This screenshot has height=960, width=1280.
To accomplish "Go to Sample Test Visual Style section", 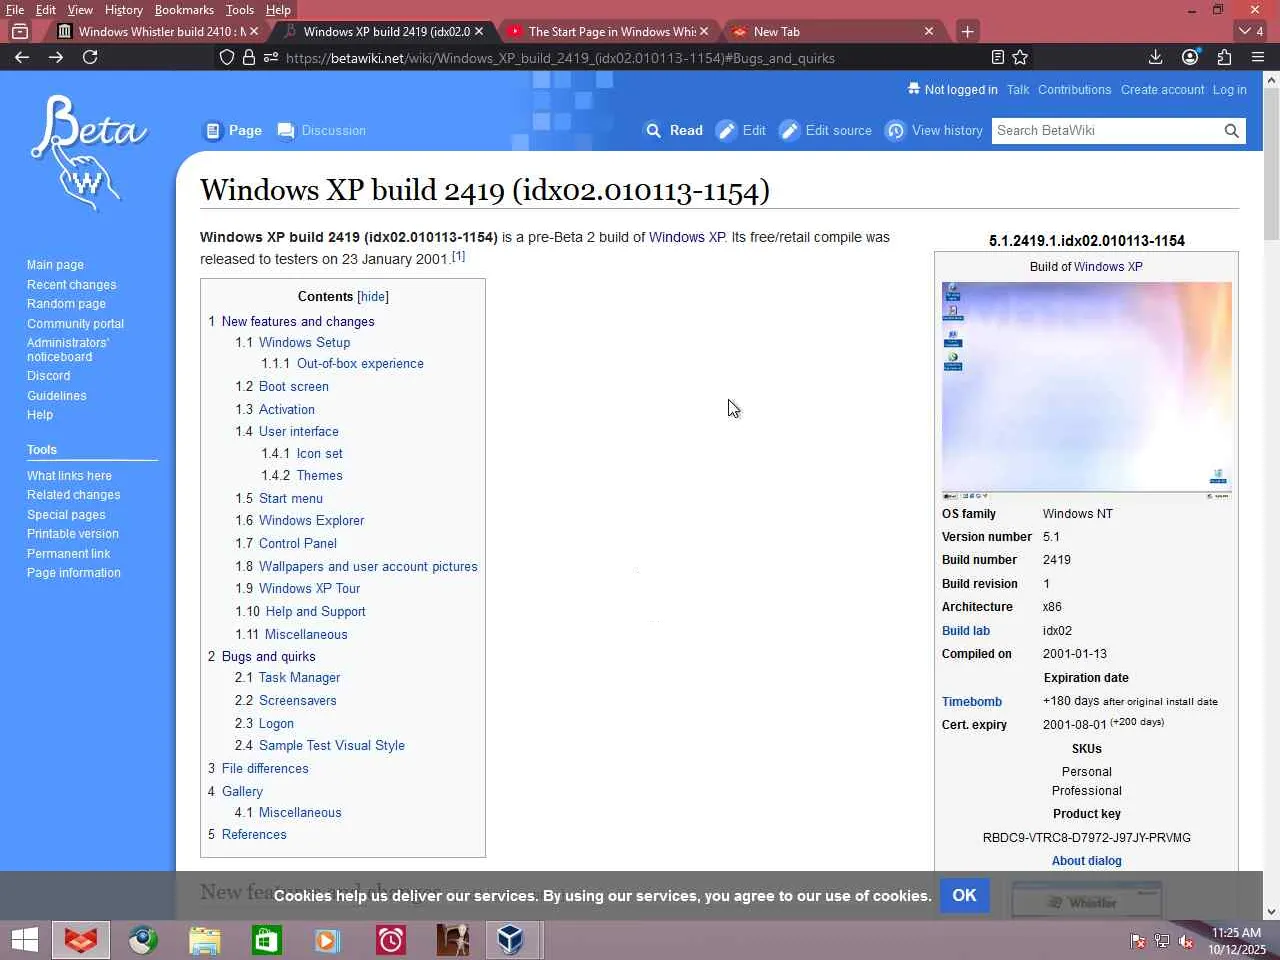I will point(332,746).
